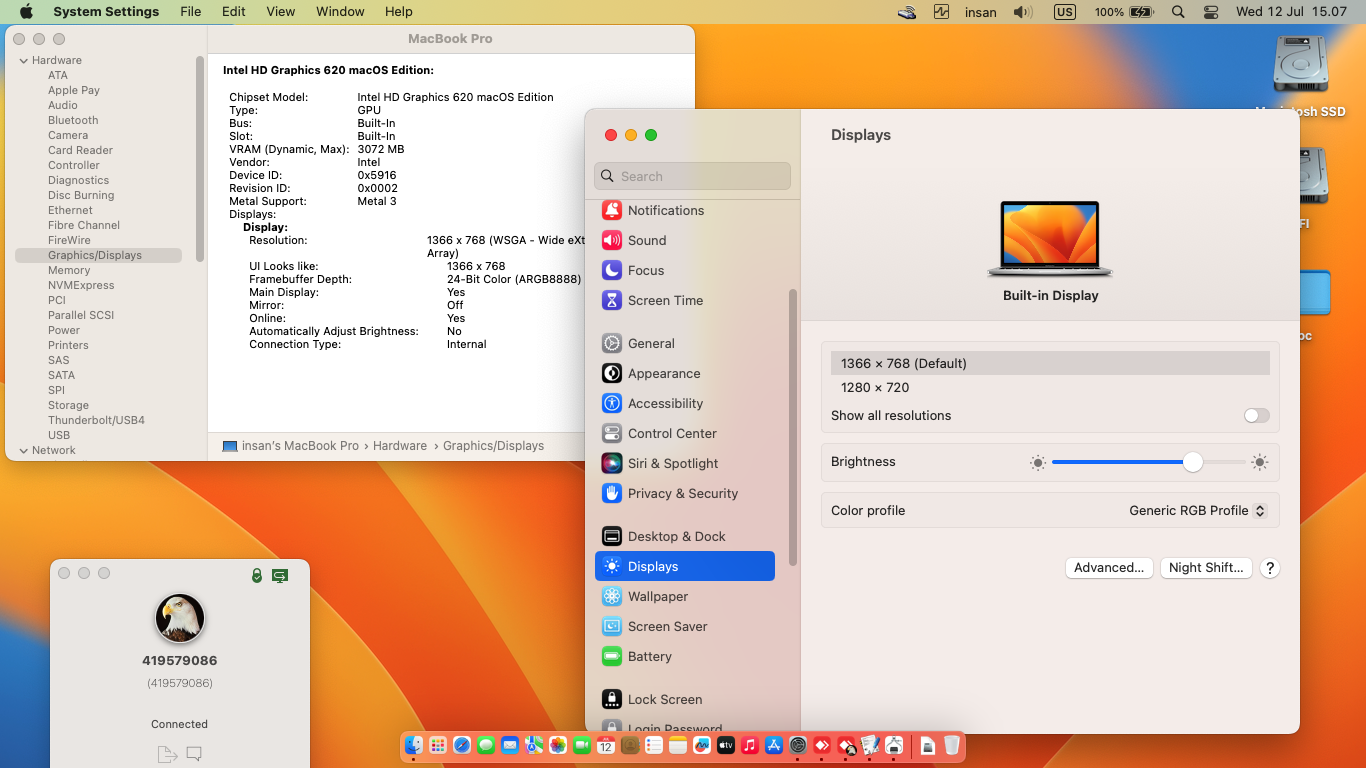Open the Sound settings pane
This screenshot has width=1366, height=768.
(686, 240)
